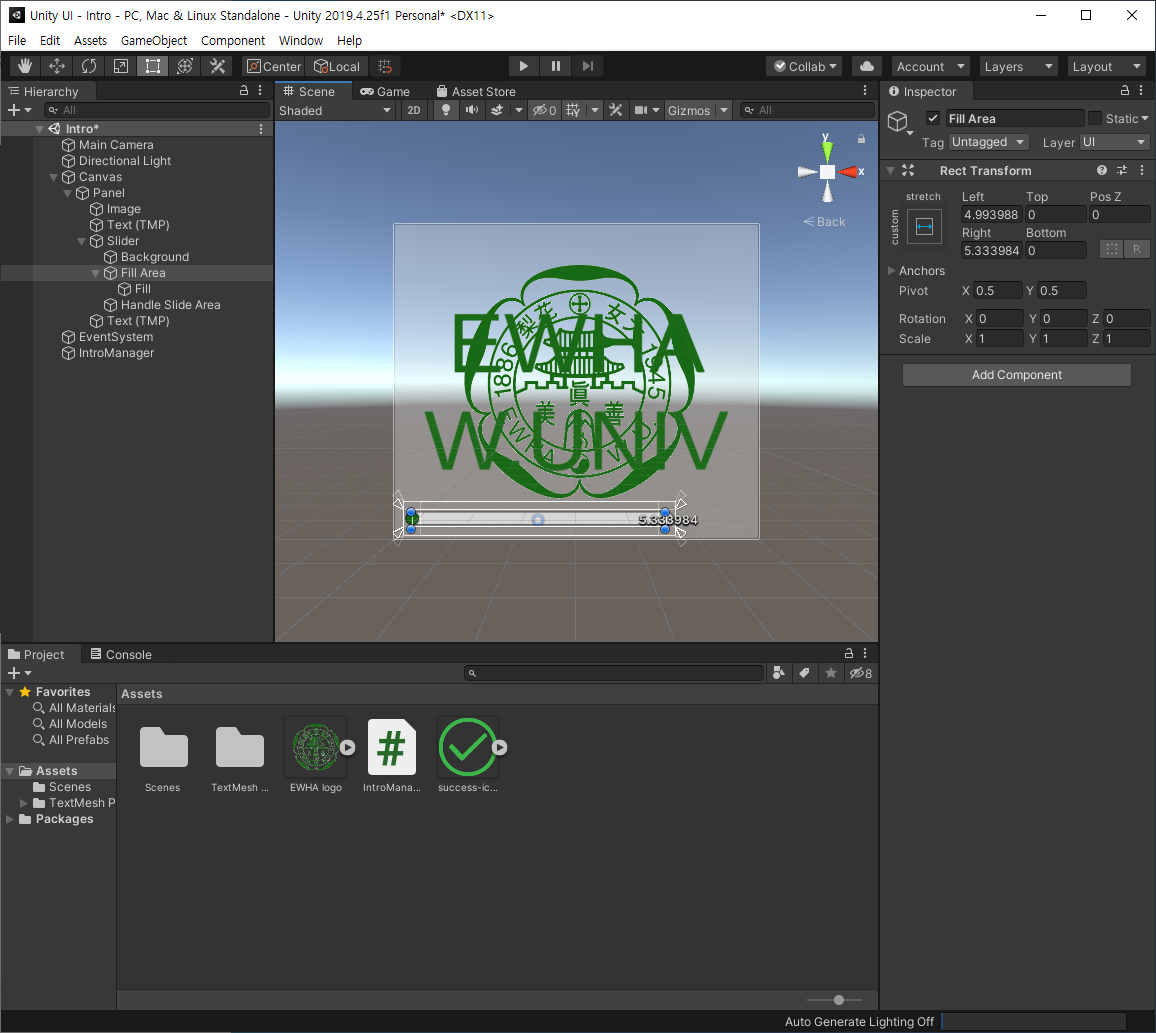Open Hierarchy panel options menu
The height and width of the screenshot is (1033, 1156).
pos(260,91)
